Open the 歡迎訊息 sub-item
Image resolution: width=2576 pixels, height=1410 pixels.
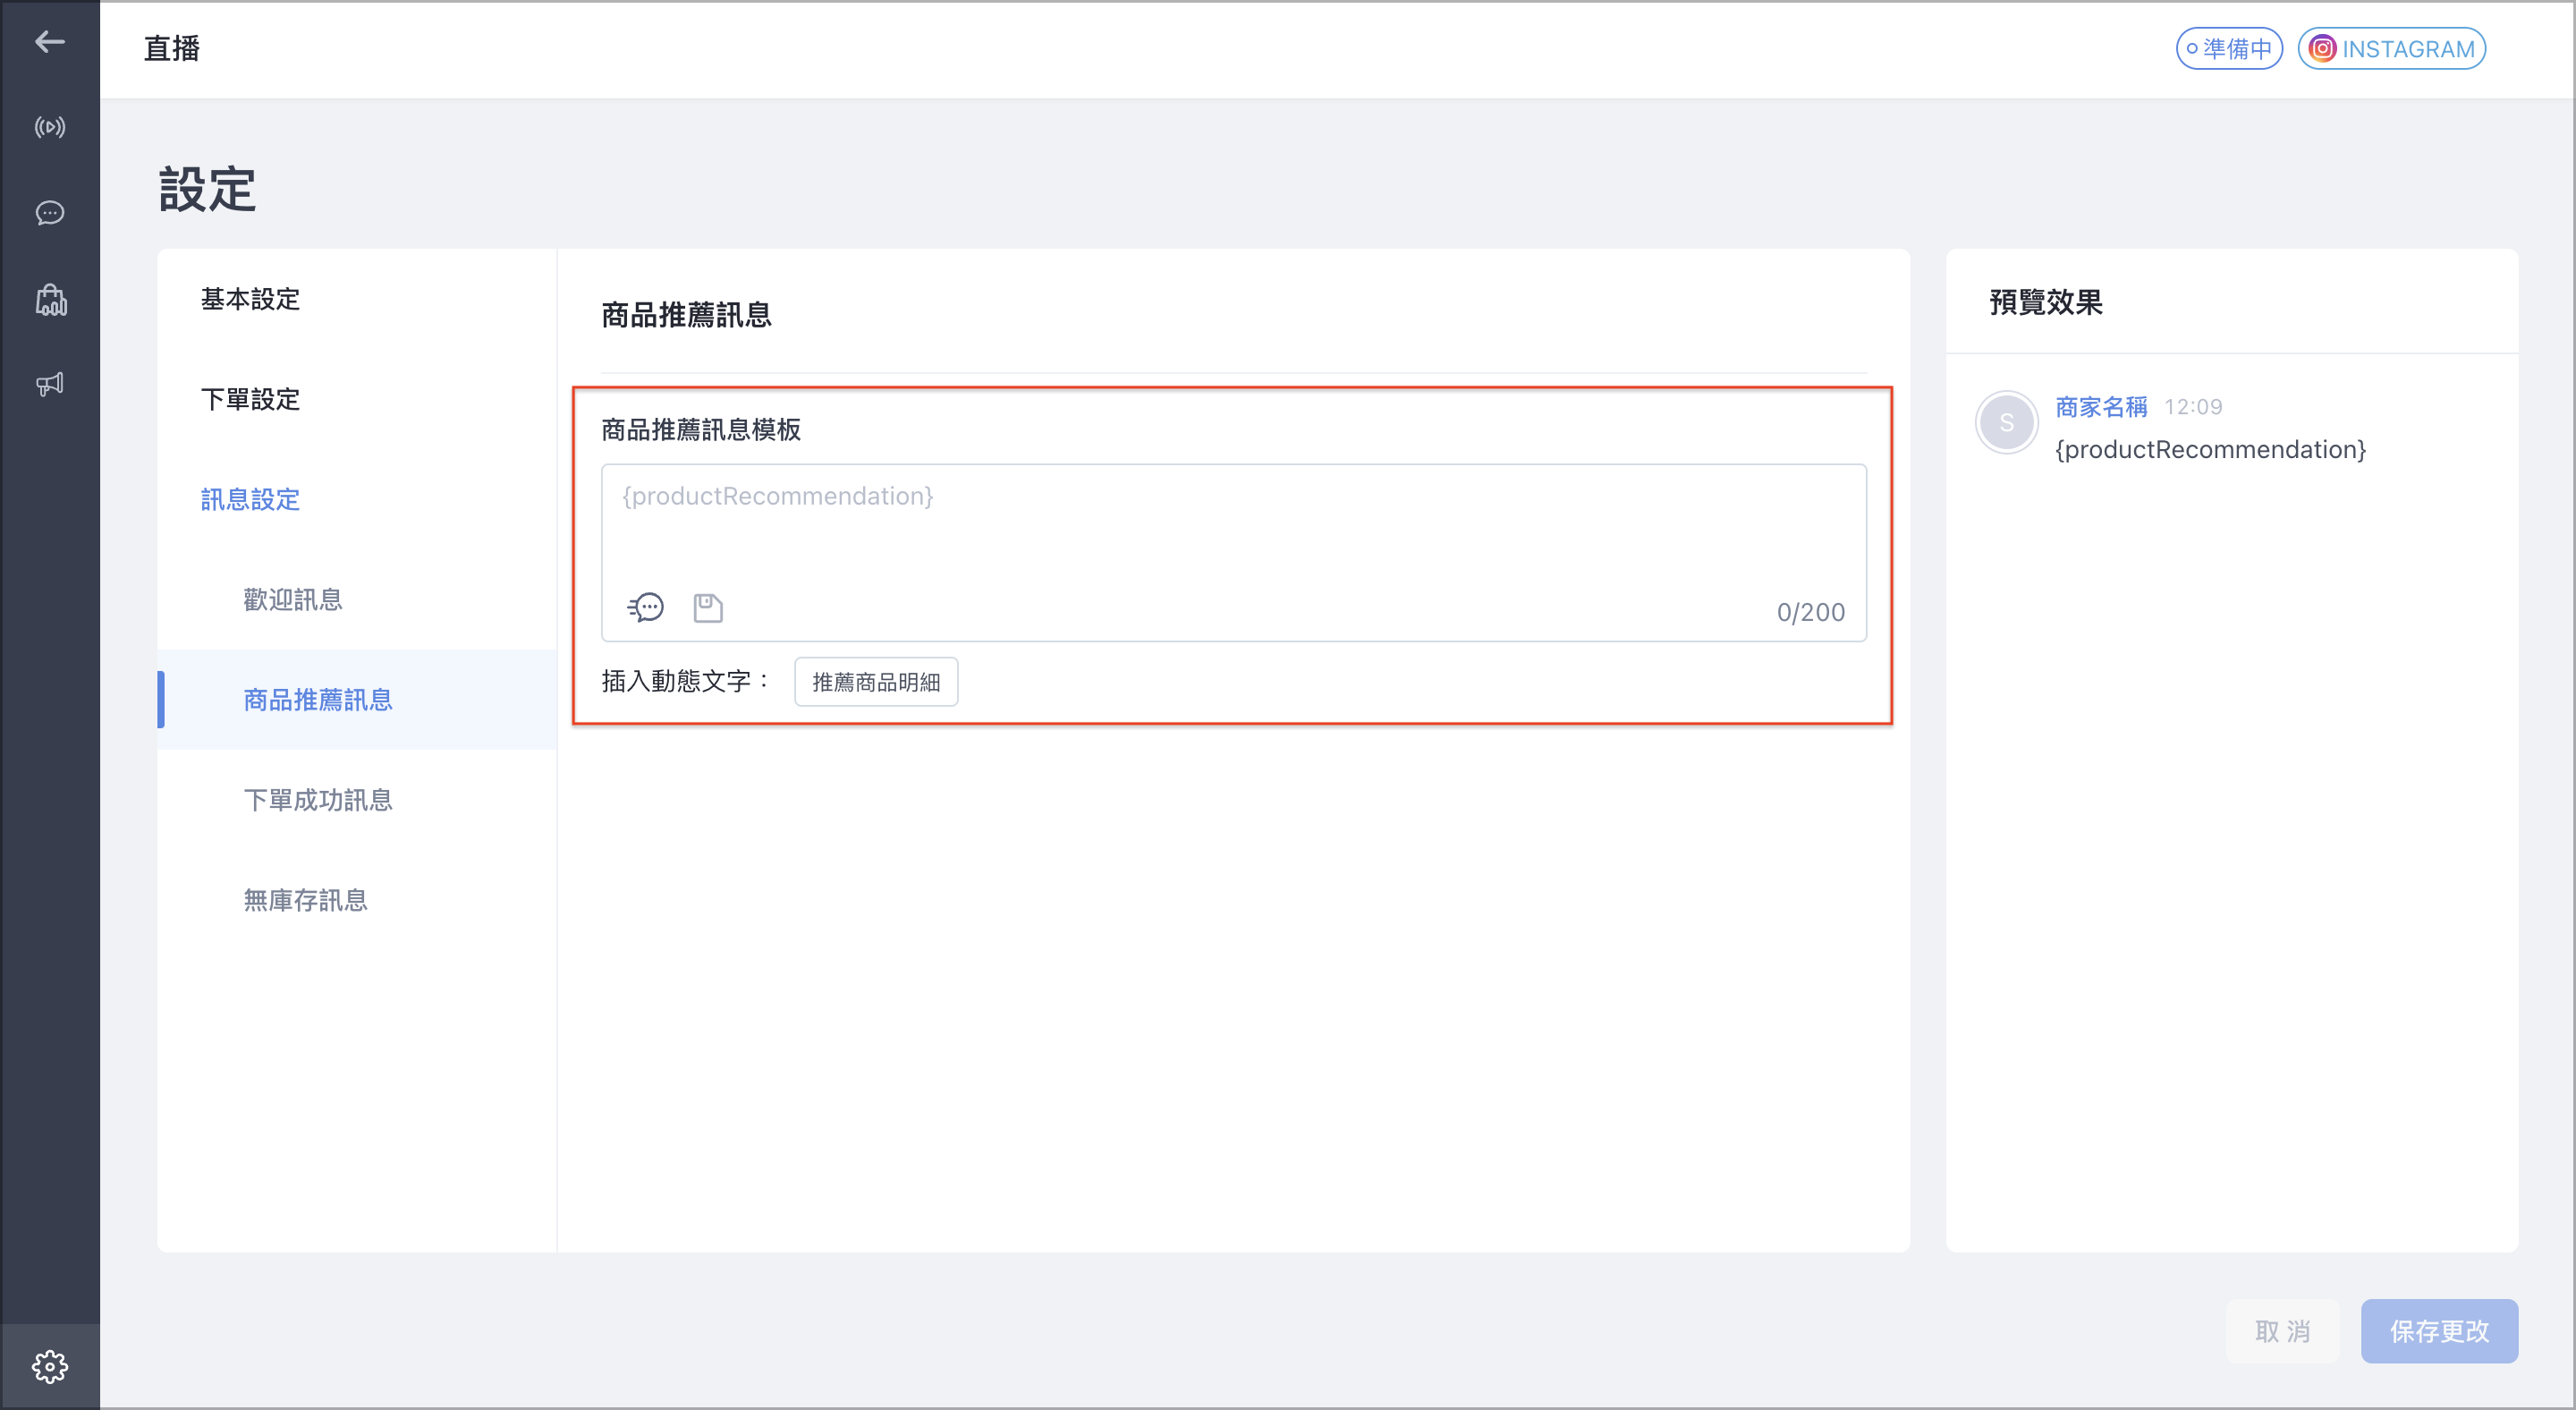293,599
